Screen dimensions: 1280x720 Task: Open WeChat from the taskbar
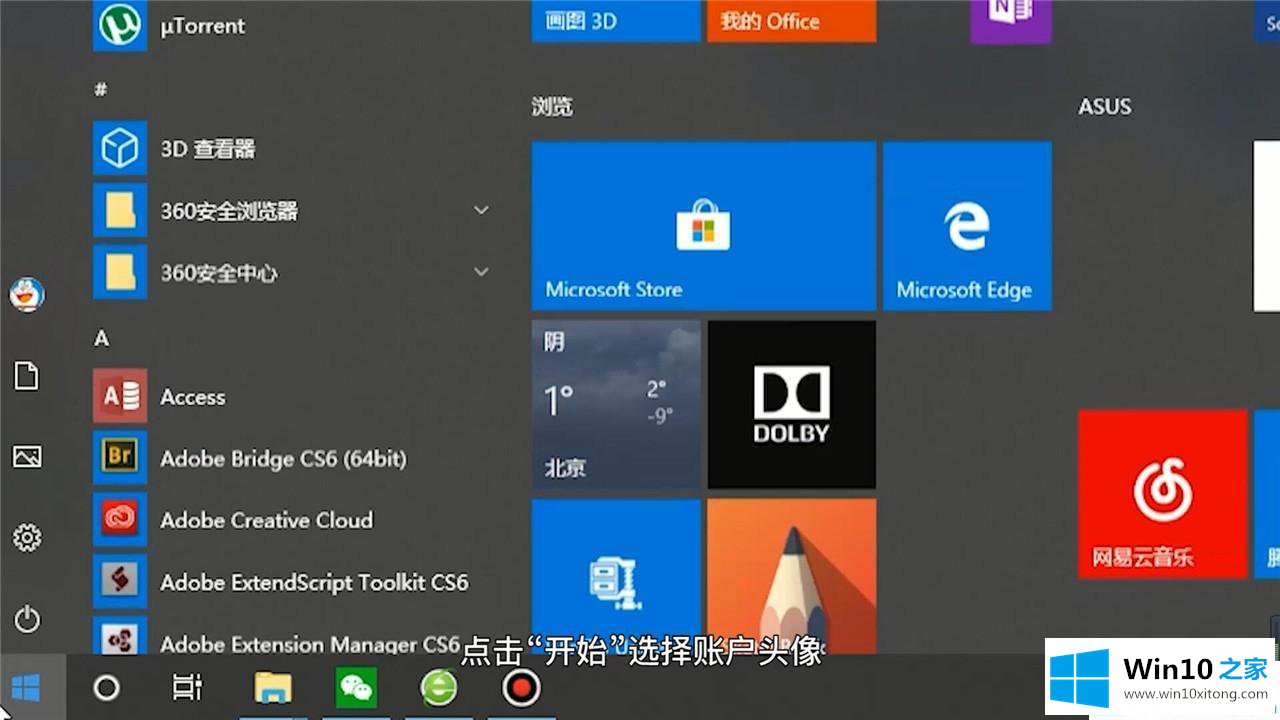[356, 687]
